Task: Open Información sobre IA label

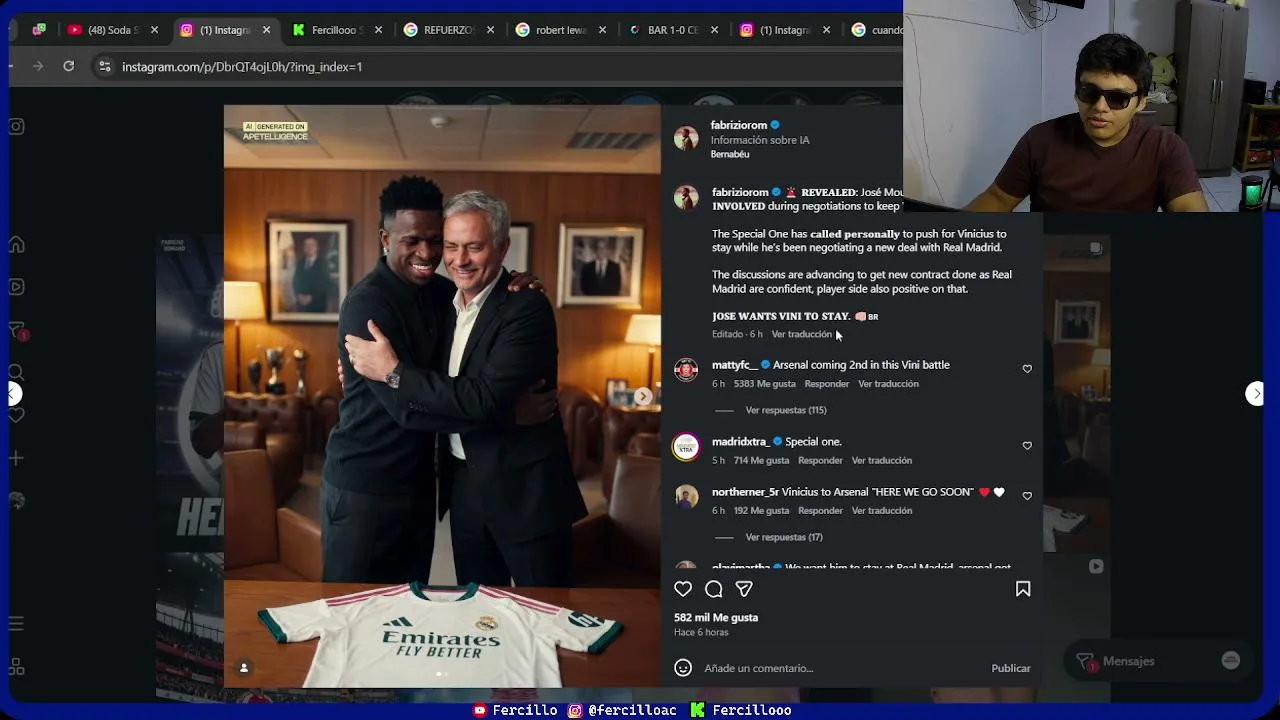Action: pyautogui.click(x=760, y=140)
